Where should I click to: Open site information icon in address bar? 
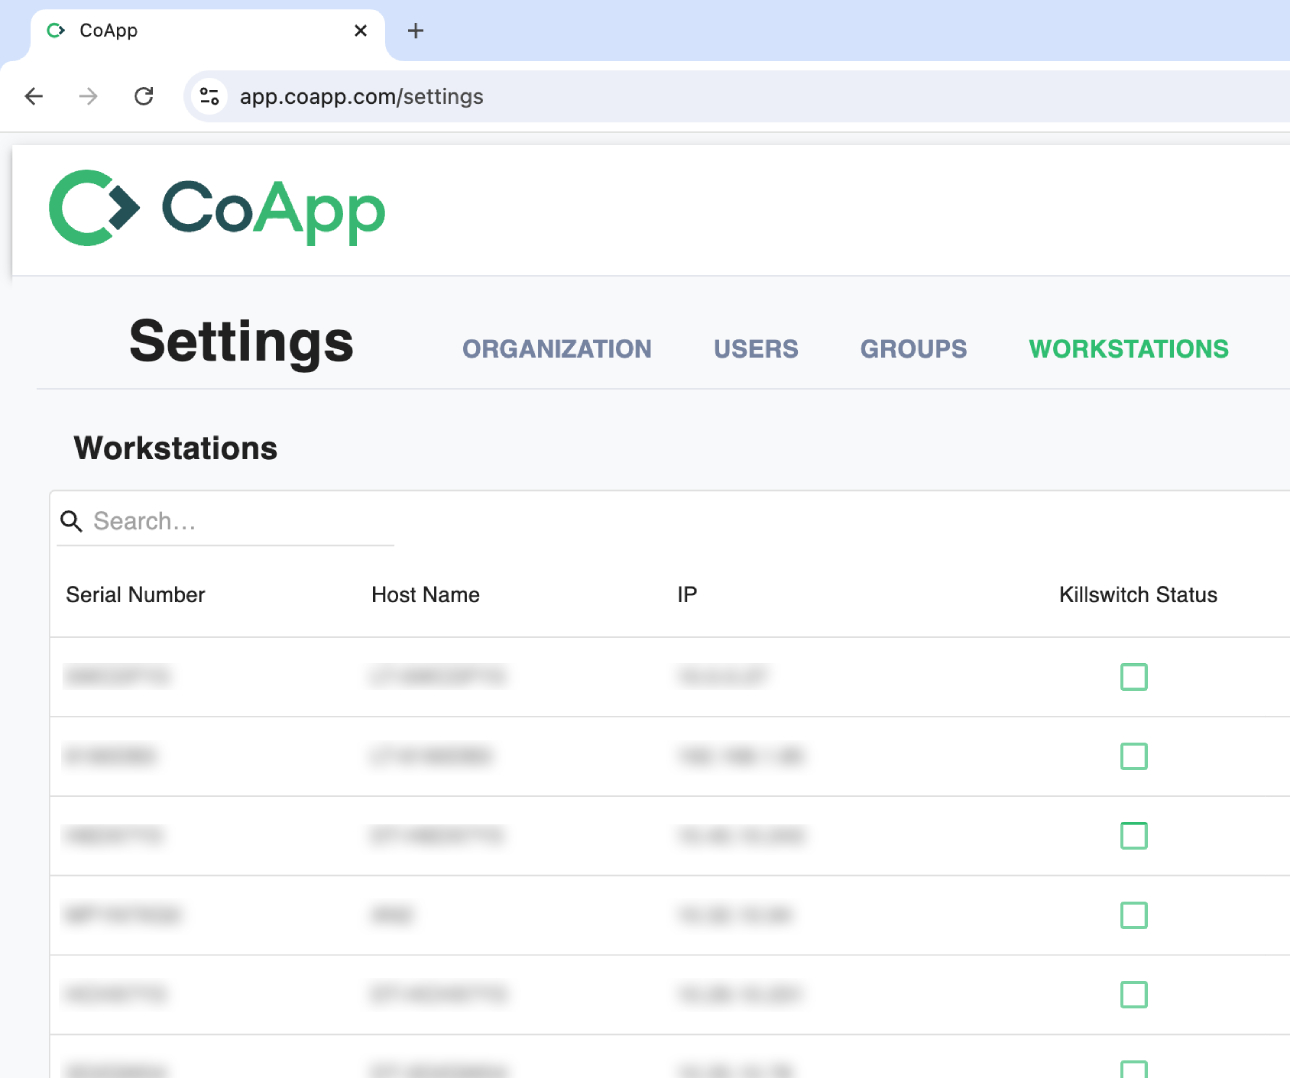pyautogui.click(x=209, y=96)
